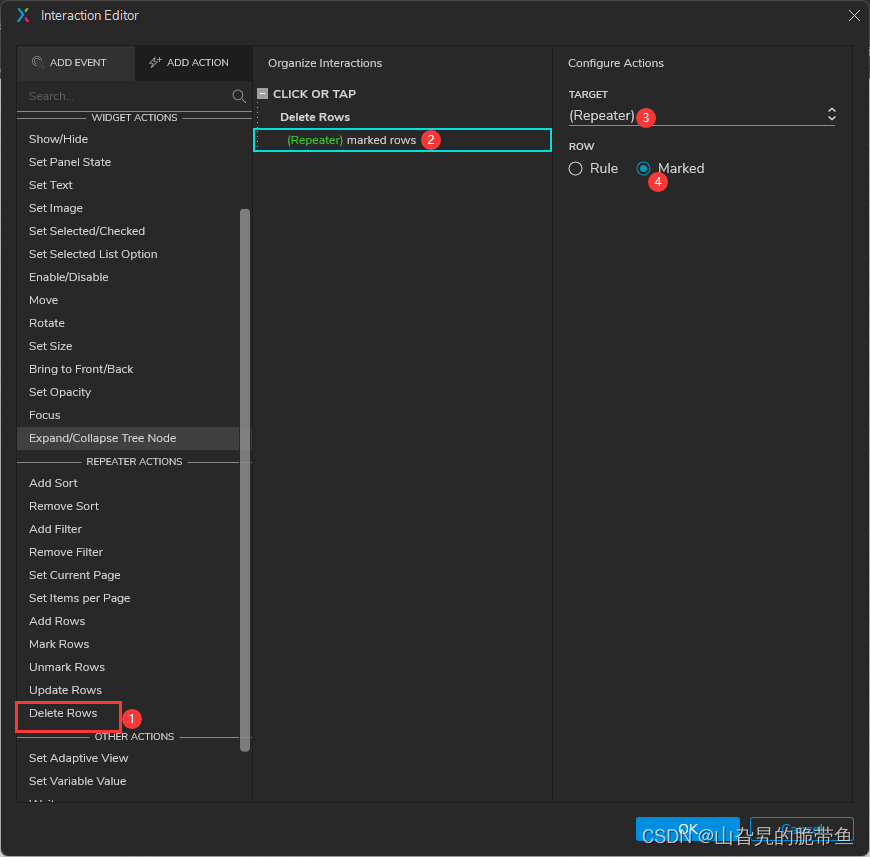Click the OK button

pyautogui.click(x=687, y=829)
